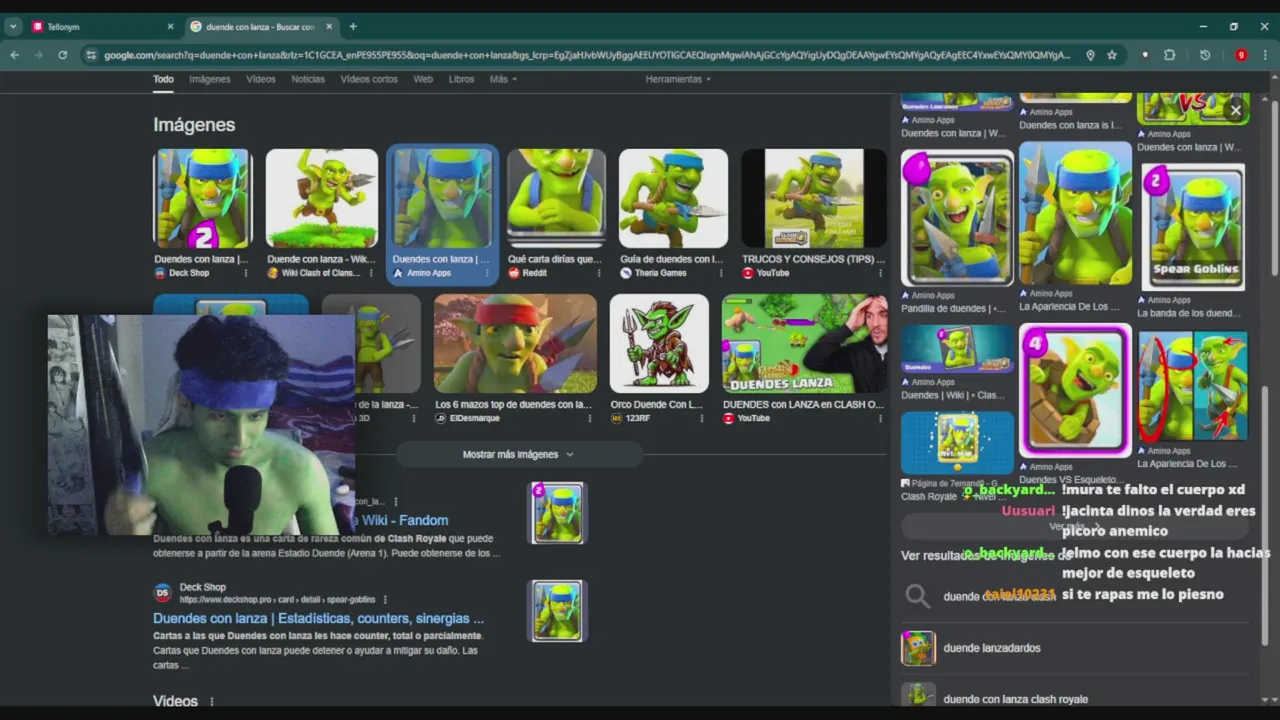Open Deck Shop search result card thumbnail
Image resolution: width=1280 pixels, height=720 pixels.
click(557, 610)
